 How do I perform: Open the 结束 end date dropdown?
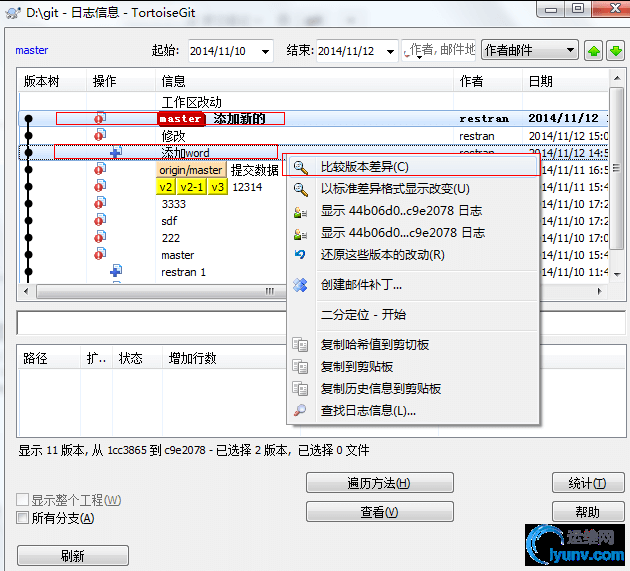[x=390, y=51]
